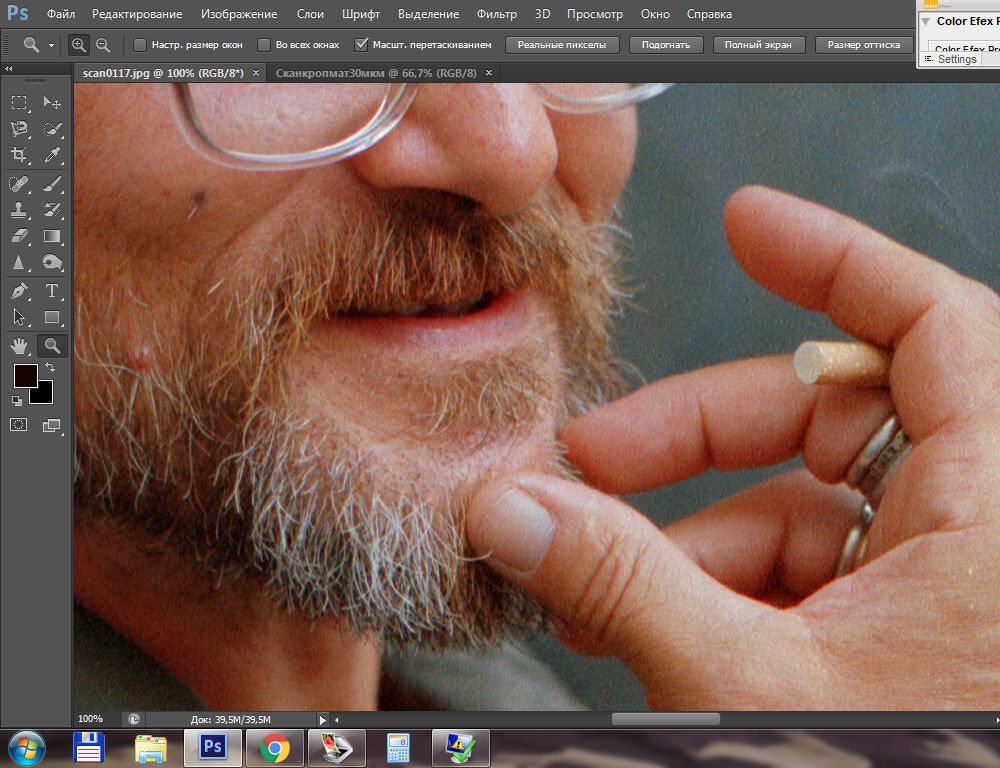The width and height of the screenshot is (1000, 768).
Task: Click the zoom out magnifier in options bar
Action: 103,45
